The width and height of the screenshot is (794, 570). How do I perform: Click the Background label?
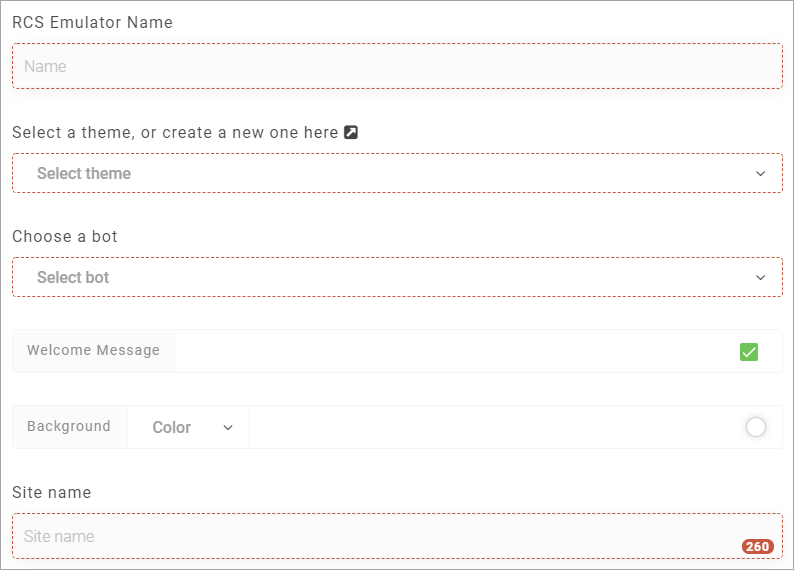(x=69, y=426)
